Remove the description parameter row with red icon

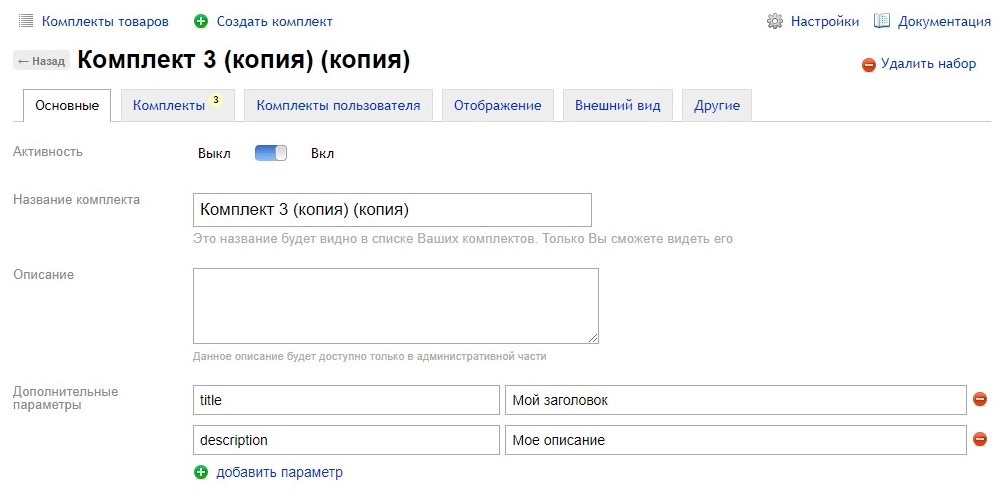point(980,439)
